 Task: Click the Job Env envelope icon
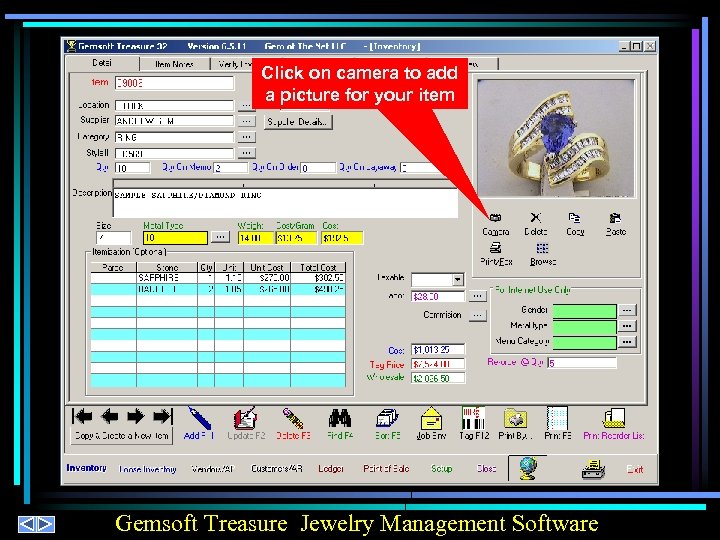431,418
